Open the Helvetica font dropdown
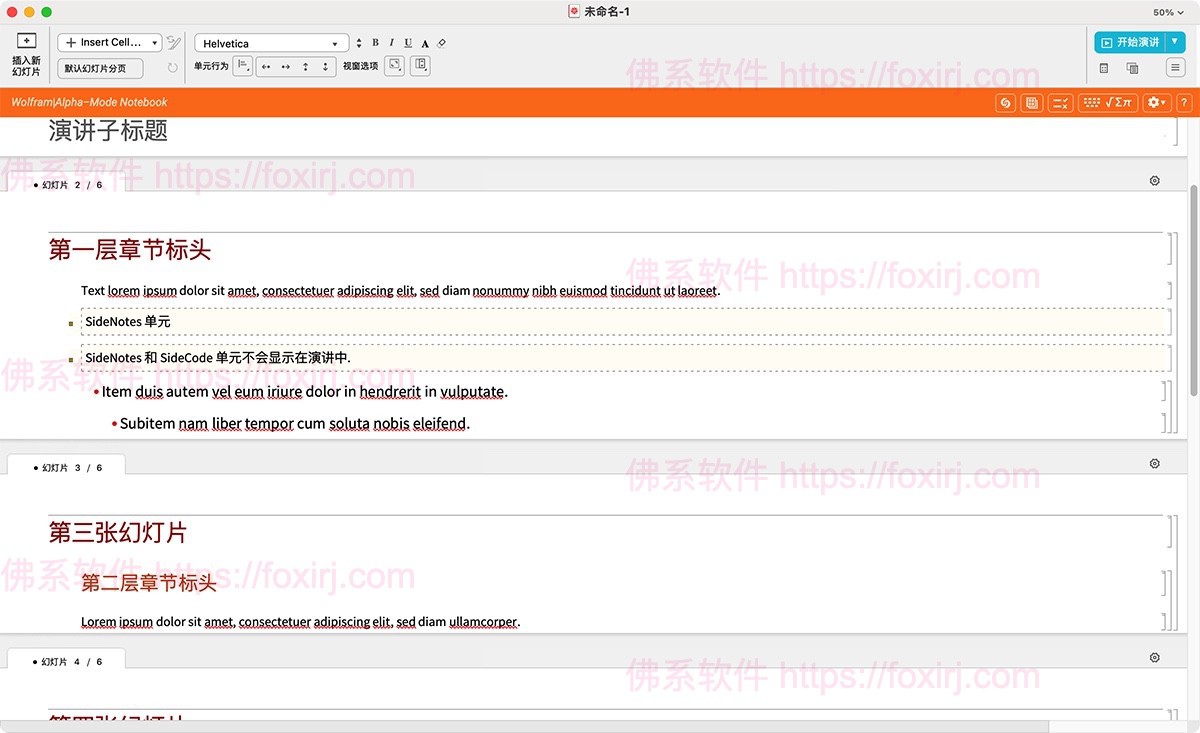The height and width of the screenshot is (733, 1200). [x=270, y=43]
